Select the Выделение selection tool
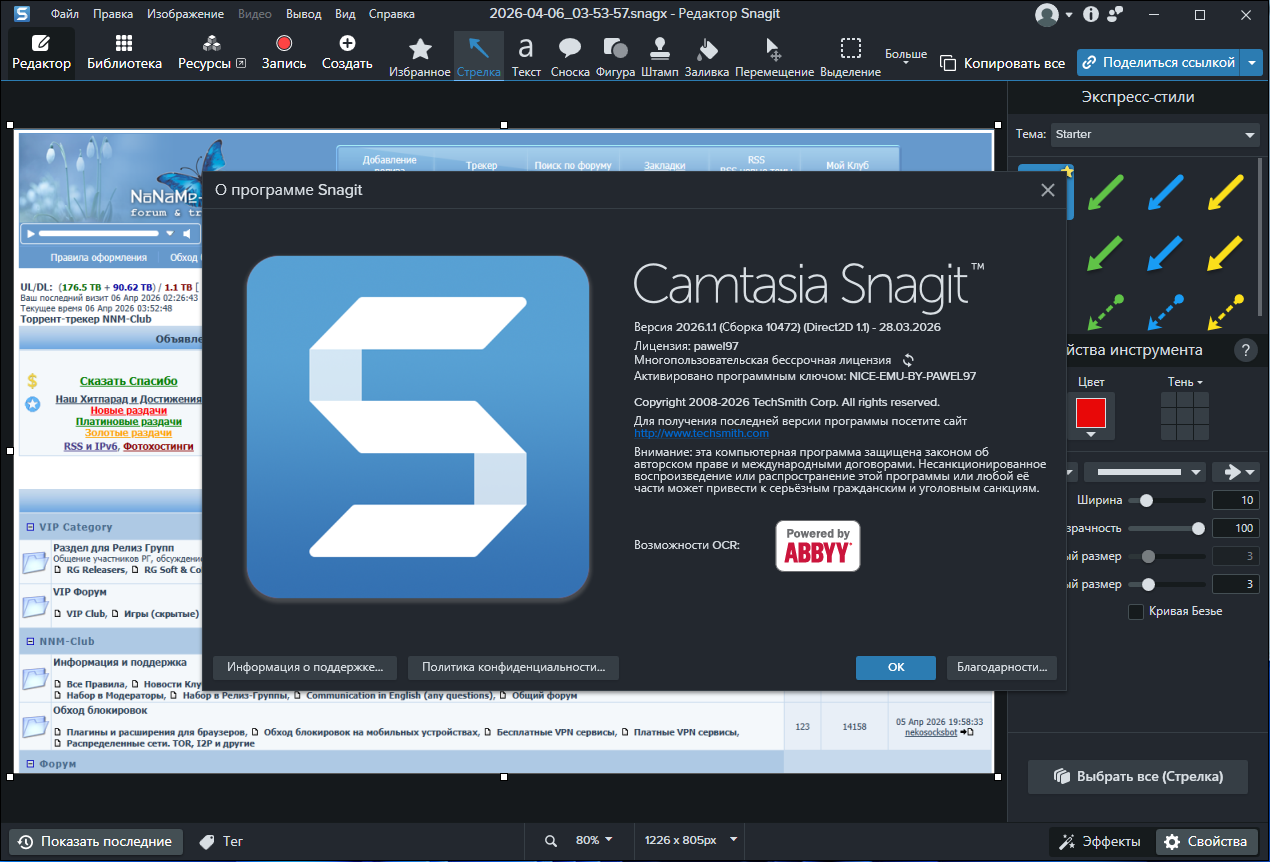The height and width of the screenshot is (862, 1270). [x=850, y=55]
